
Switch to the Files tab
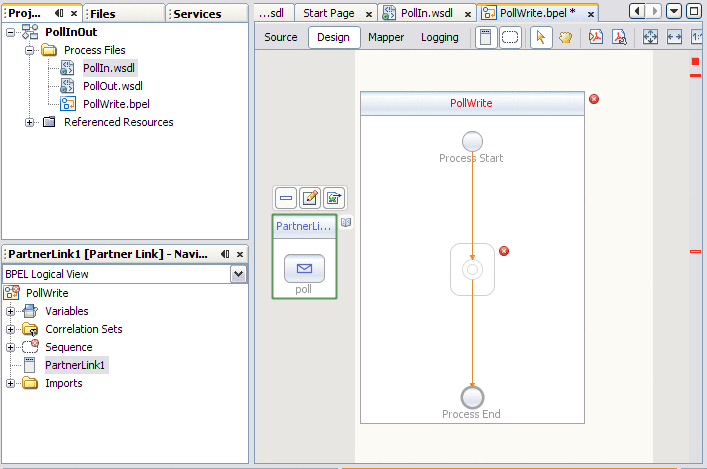(x=124, y=14)
